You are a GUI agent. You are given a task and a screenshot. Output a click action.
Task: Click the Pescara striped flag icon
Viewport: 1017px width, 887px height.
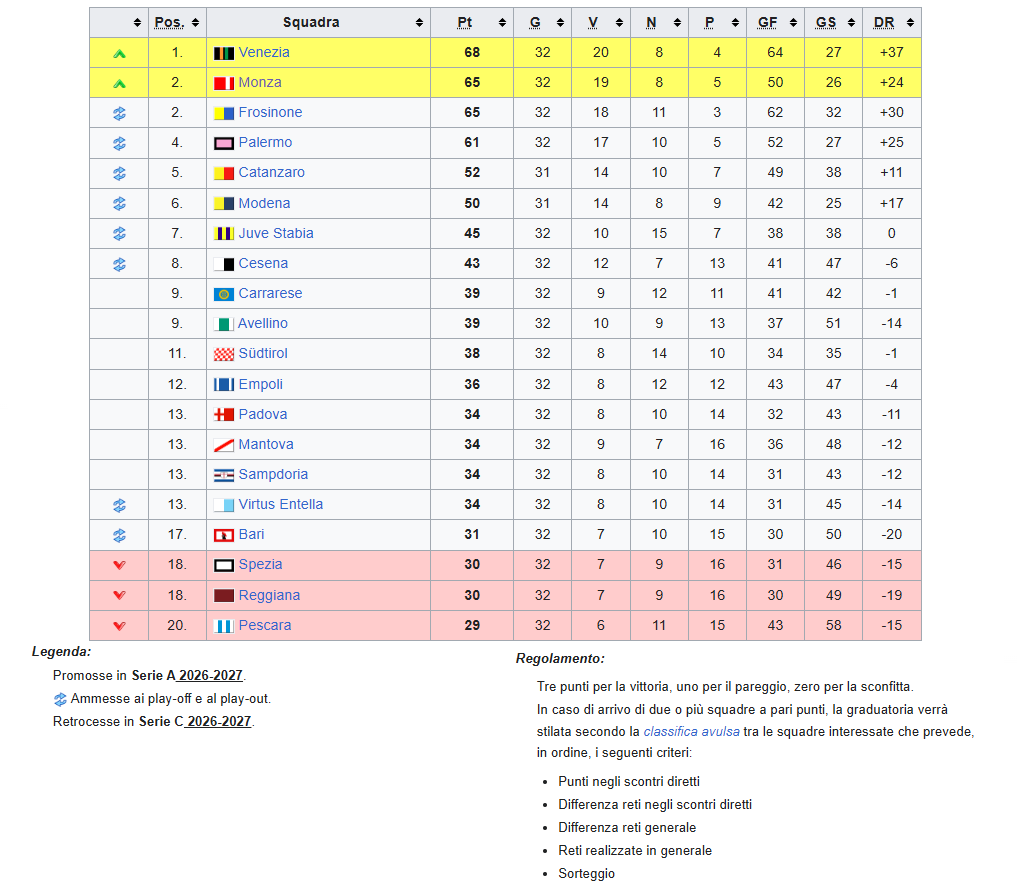tap(224, 626)
